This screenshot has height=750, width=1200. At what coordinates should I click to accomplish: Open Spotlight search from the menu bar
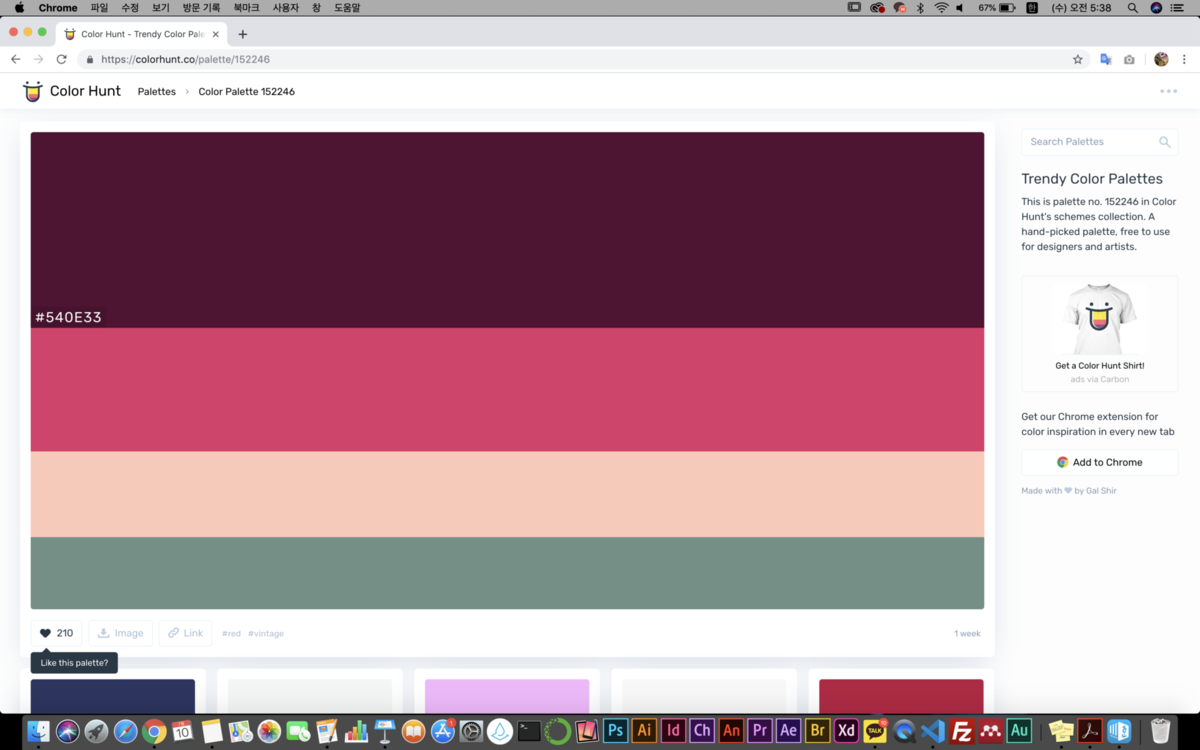pyautogui.click(x=1133, y=7)
